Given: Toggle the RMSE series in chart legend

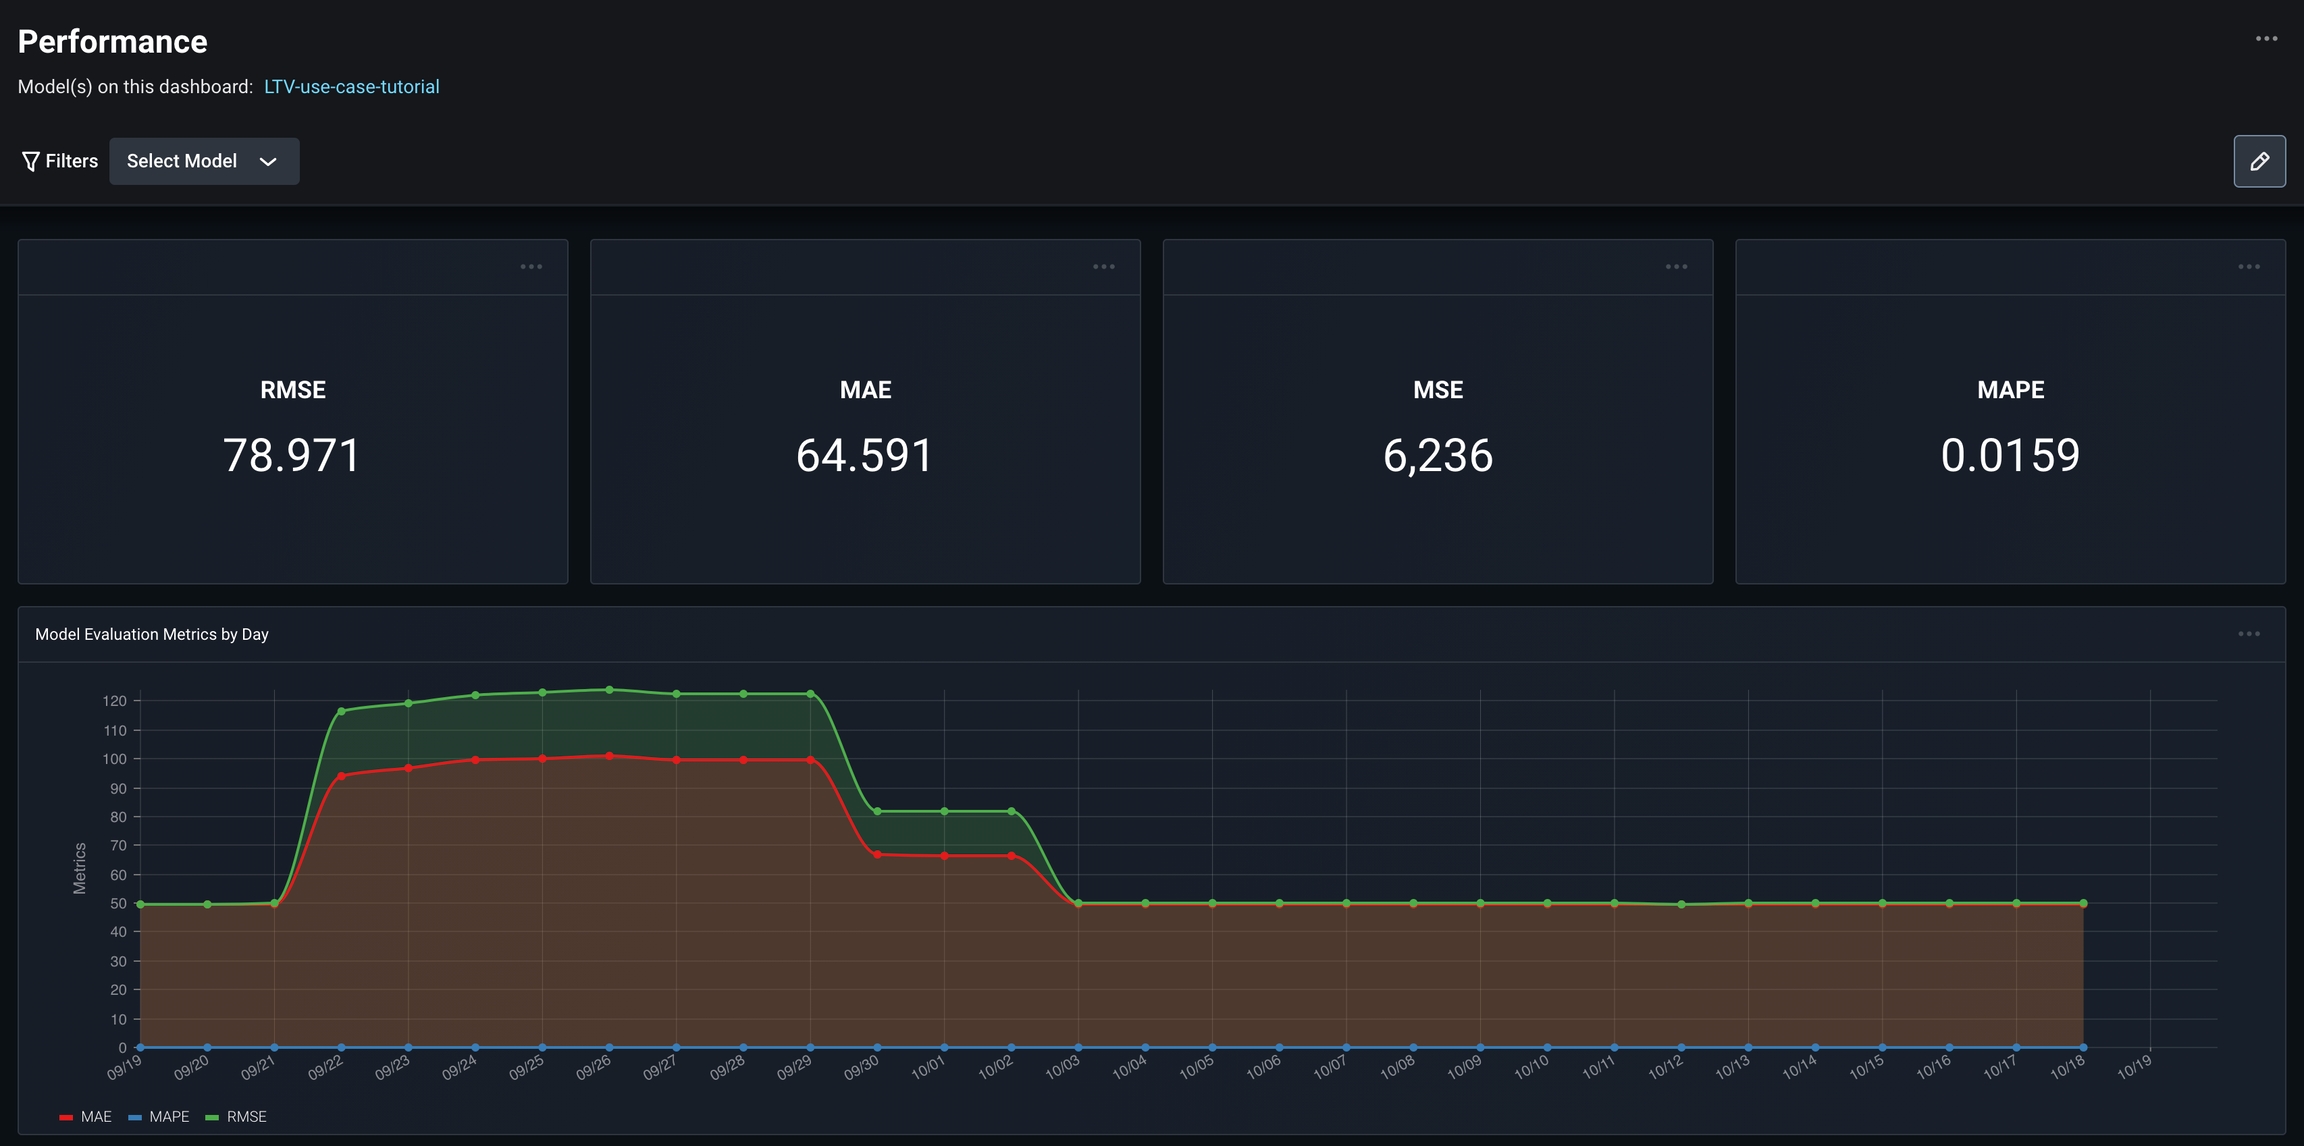Looking at the screenshot, I should coord(246,1117).
